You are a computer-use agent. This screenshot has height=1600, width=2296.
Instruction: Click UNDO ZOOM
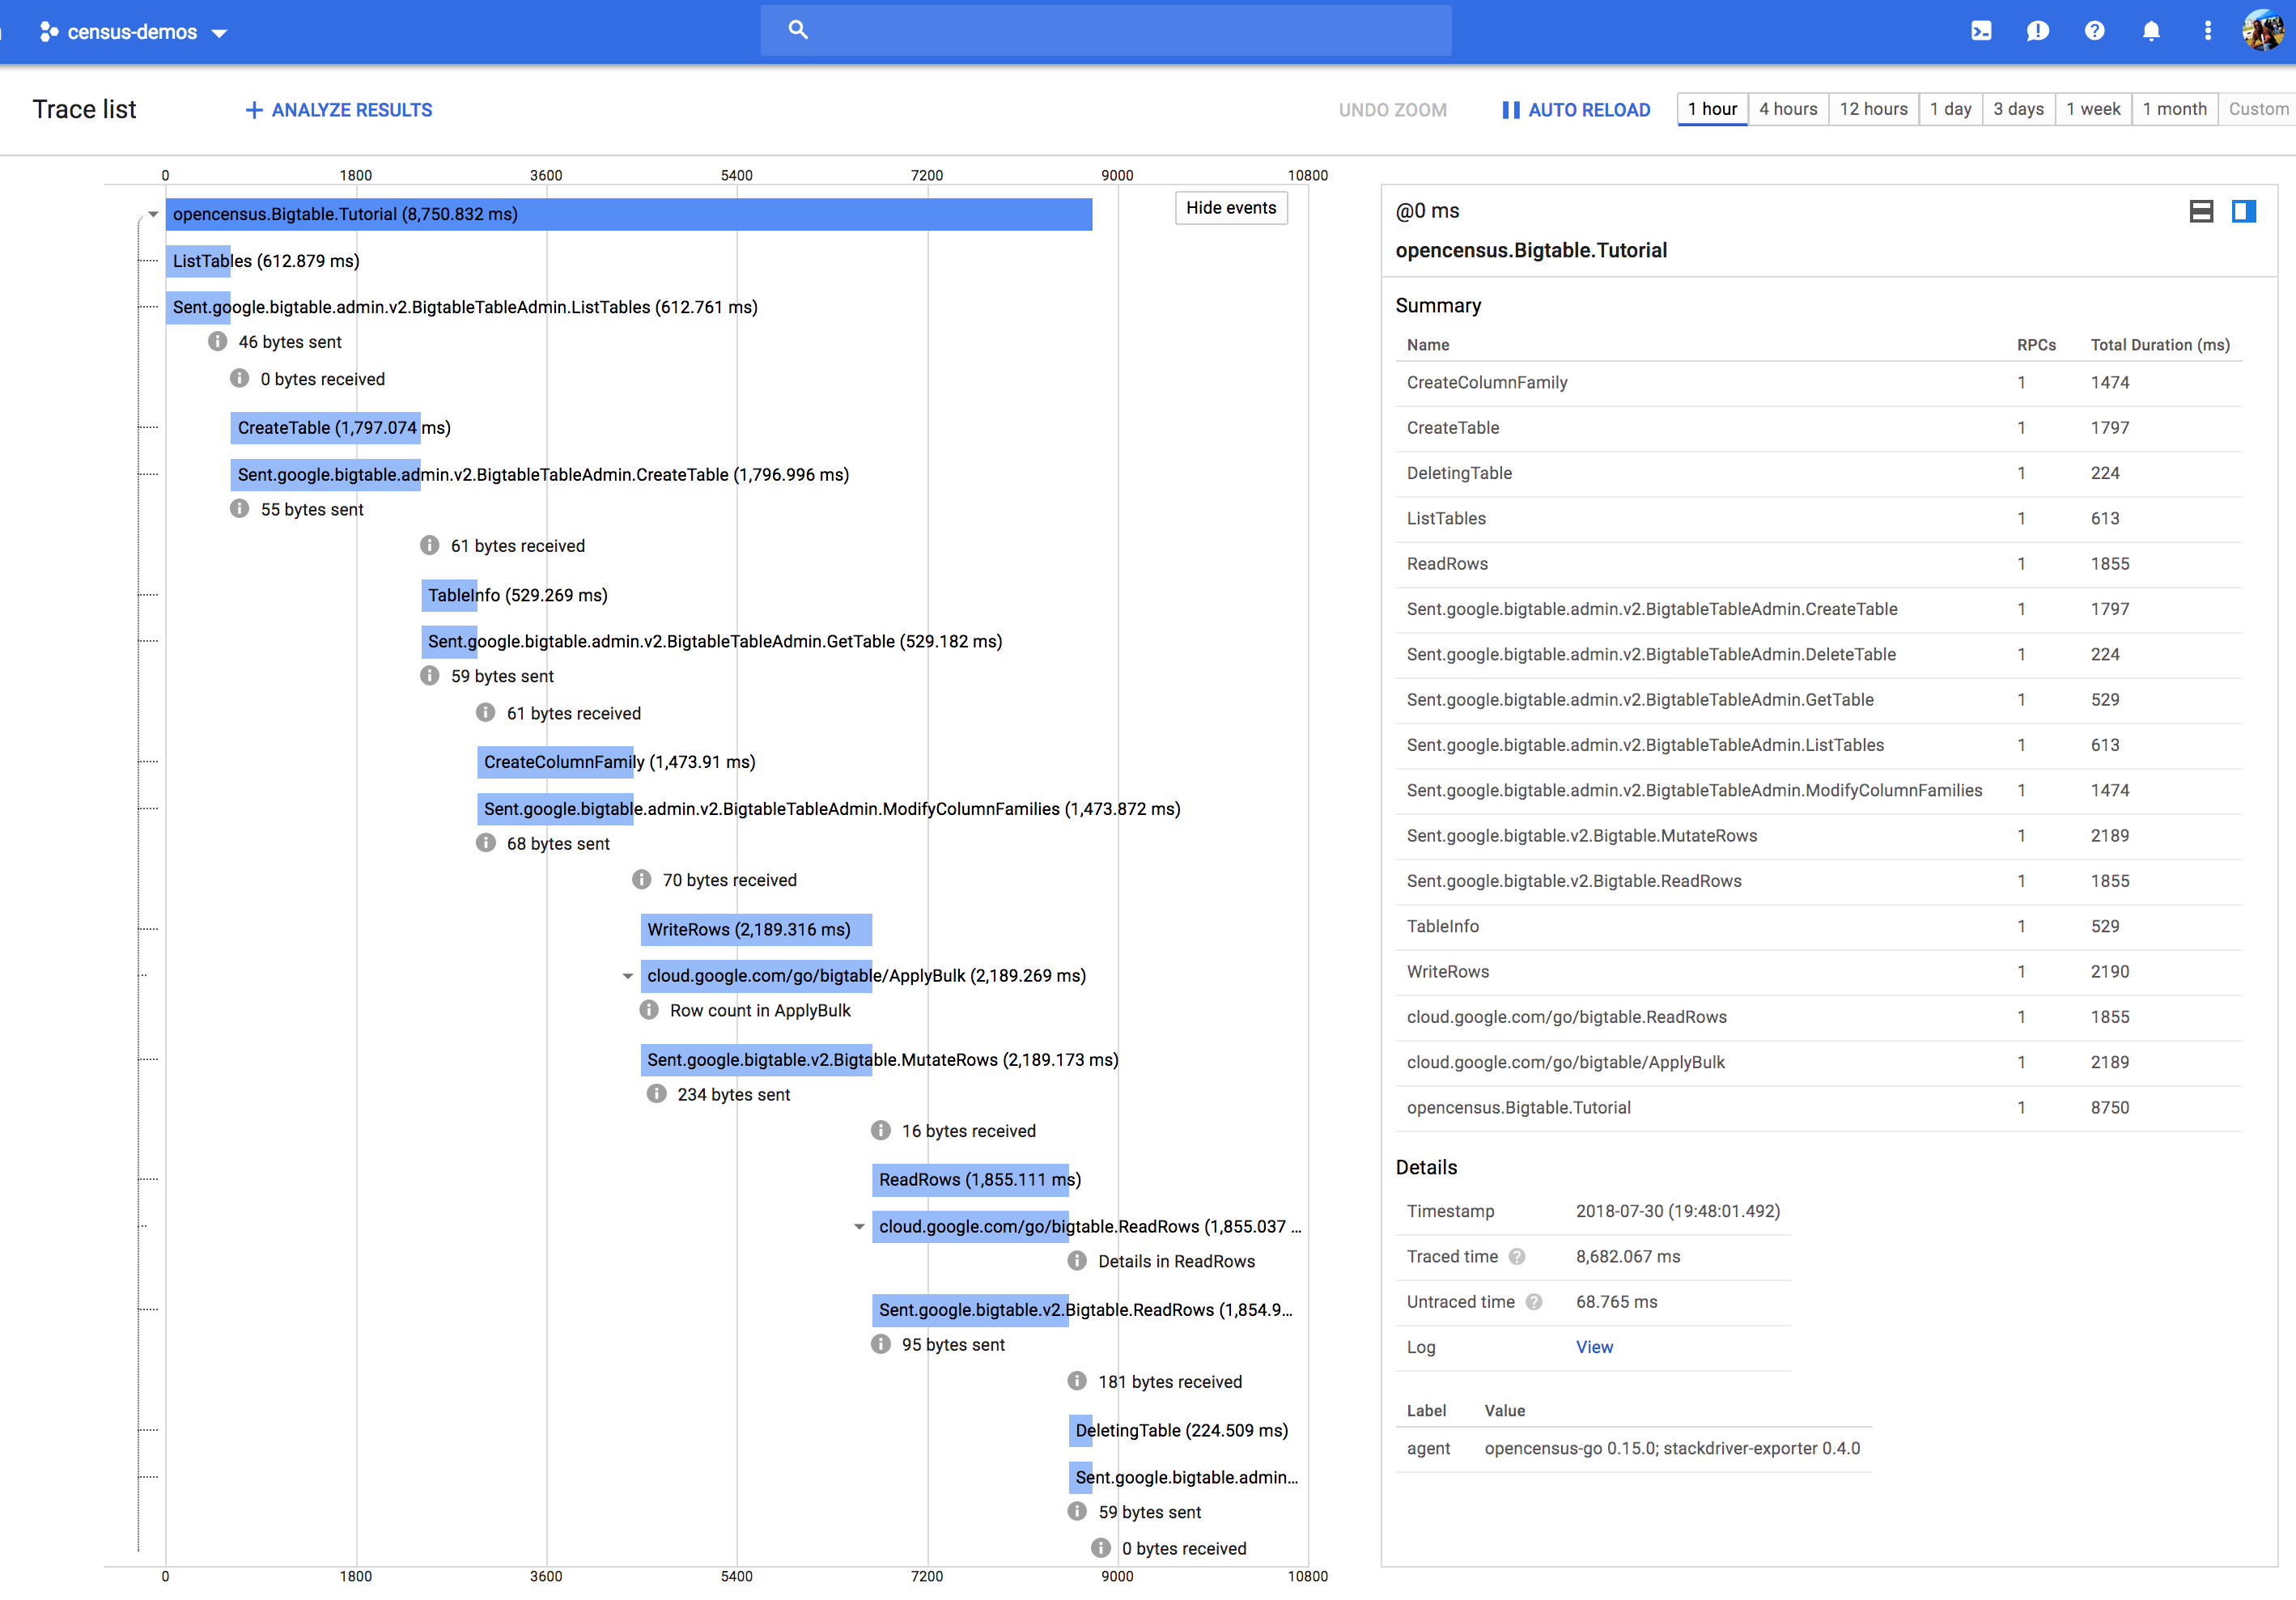pos(1392,110)
